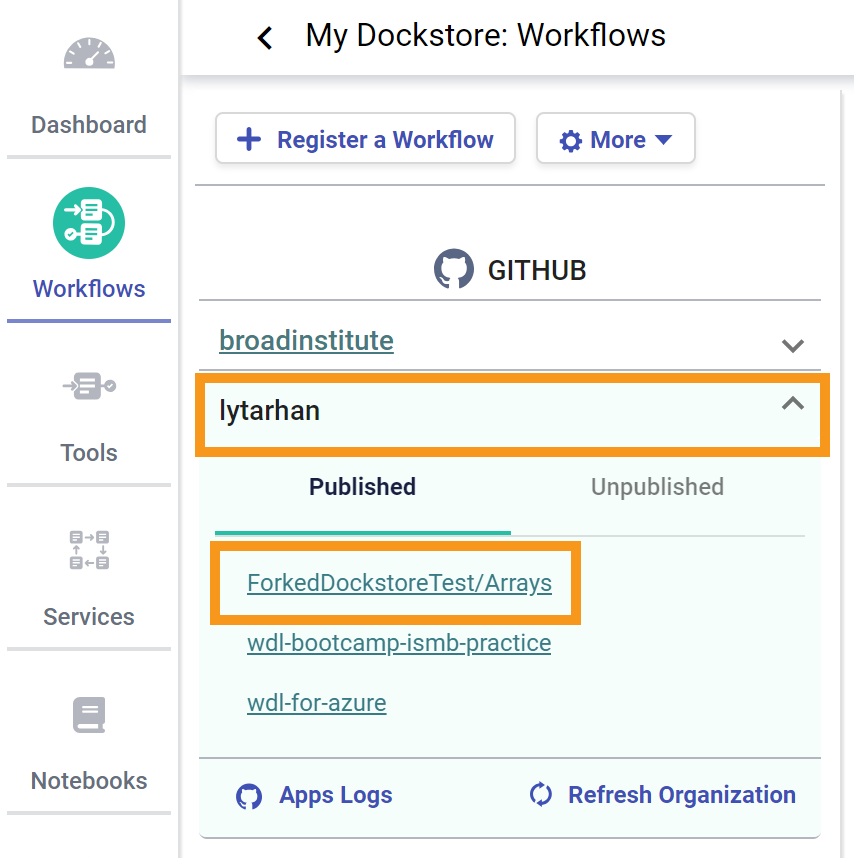Open the ForkedDockstoreTest/Arrays workflow
The image size is (854, 858).
tap(399, 583)
